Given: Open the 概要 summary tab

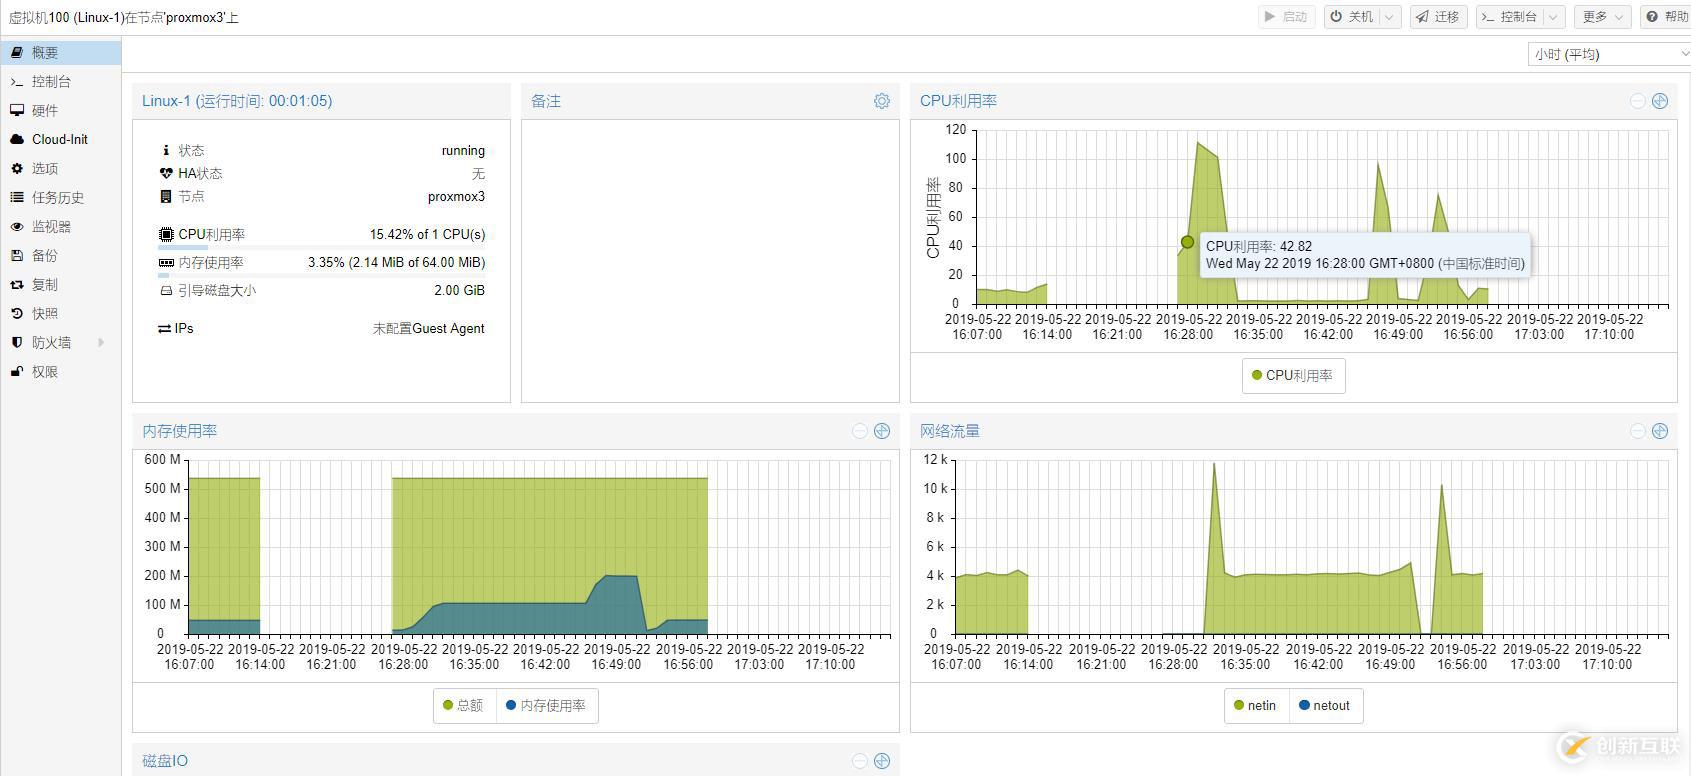Looking at the screenshot, I should pyautogui.click(x=60, y=52).
